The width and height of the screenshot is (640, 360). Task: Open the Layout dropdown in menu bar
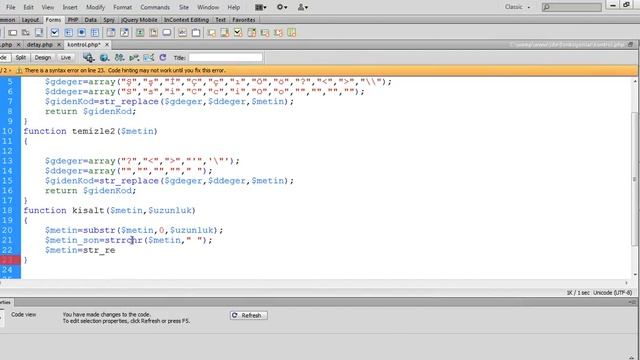click(261, 7)
